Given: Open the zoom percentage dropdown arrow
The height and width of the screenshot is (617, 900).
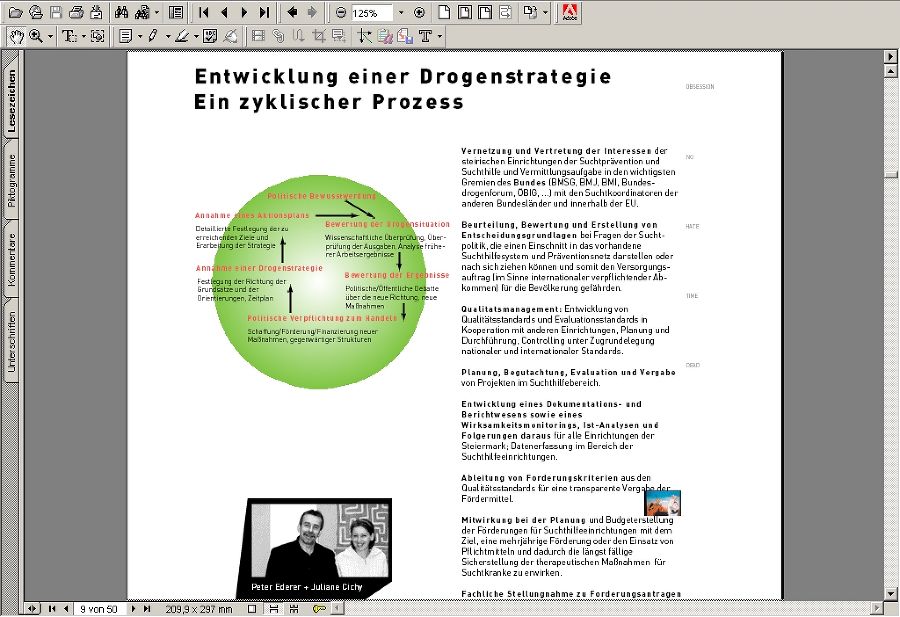Looking at the screenshot, I should coord(401,13).
